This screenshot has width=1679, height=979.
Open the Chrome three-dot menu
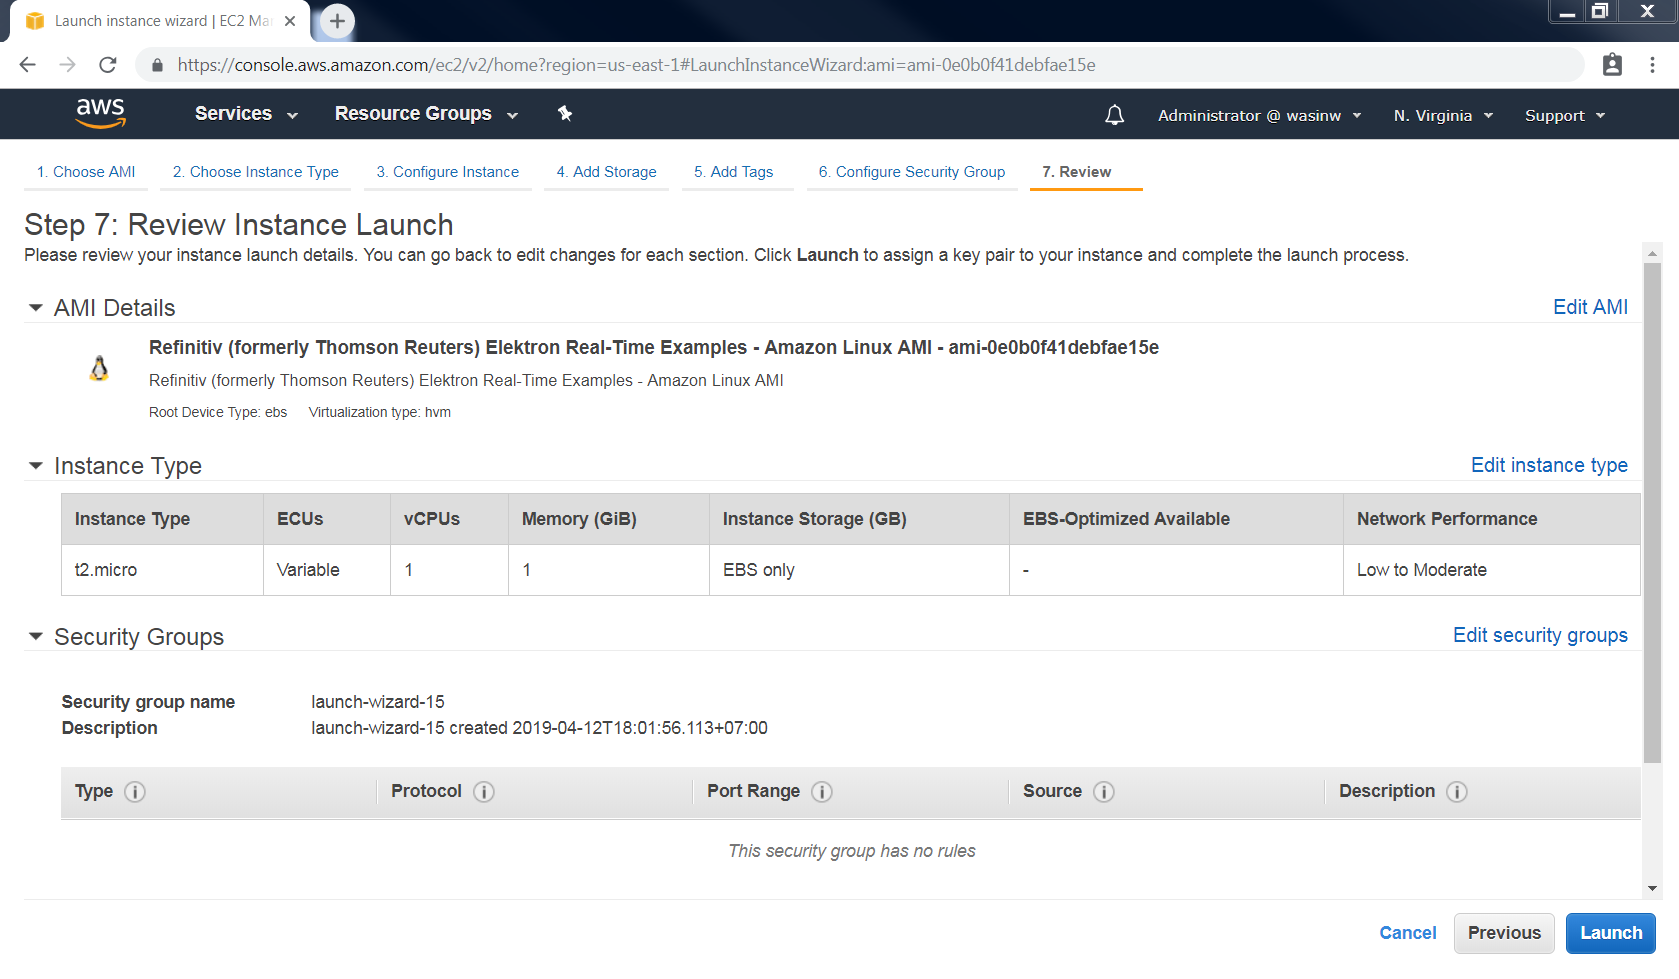coord(1652,65)
